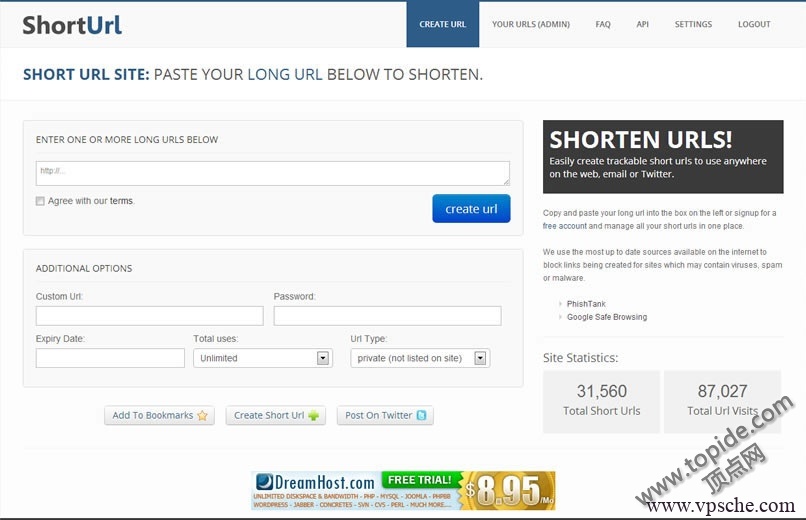Open Settings from top navigation
806x520 pixels.
click(693, 24)
